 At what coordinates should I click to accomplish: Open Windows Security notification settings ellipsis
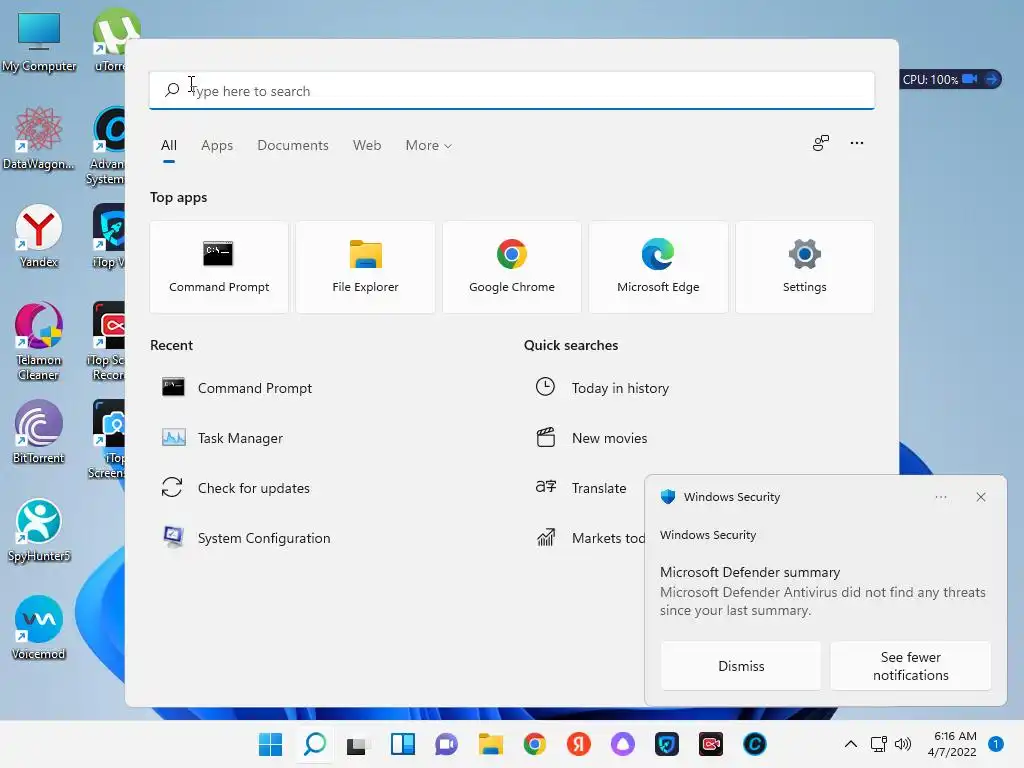940,497
